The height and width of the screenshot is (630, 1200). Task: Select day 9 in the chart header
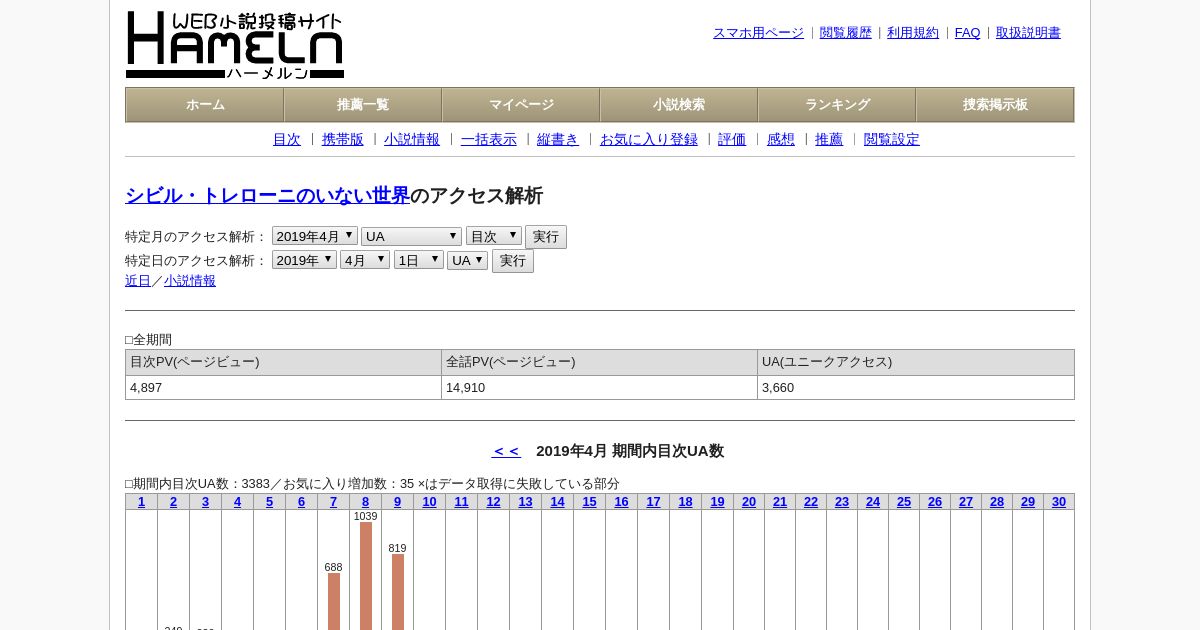click(398, 502)
